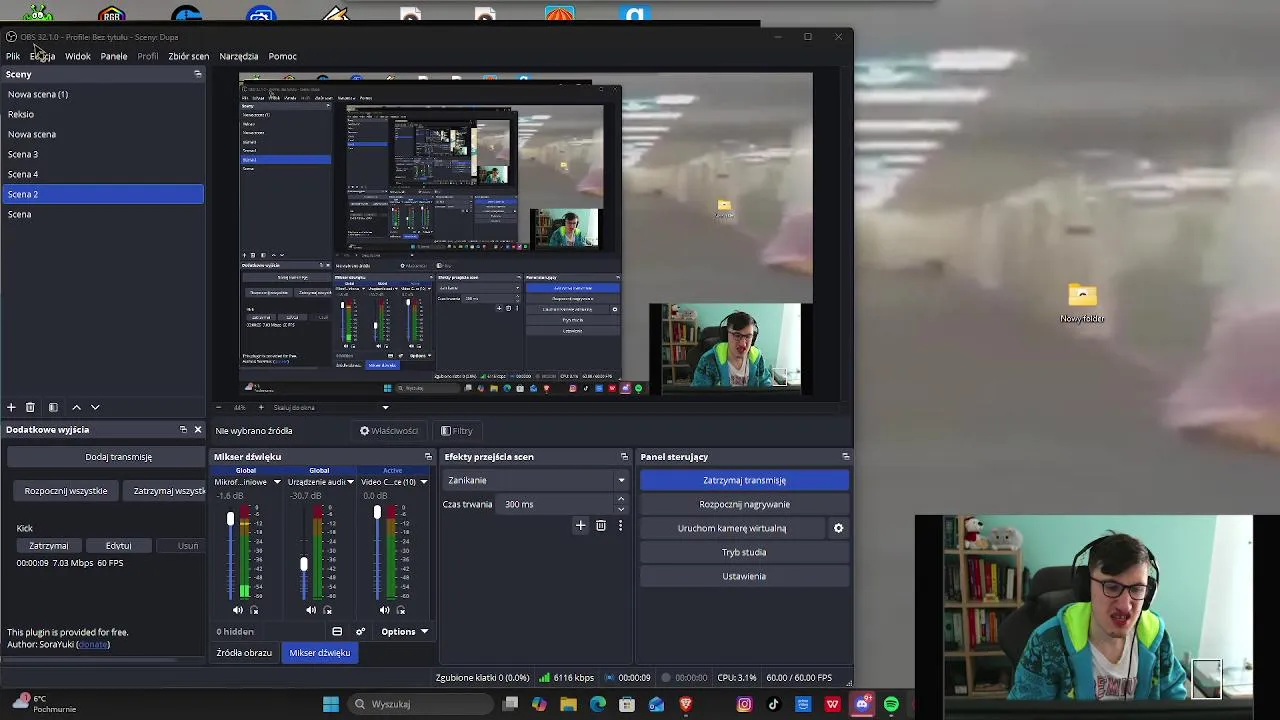Select Scena 3 in scenes list
This screenshot has height=720, width=1280.
(102, 154)
